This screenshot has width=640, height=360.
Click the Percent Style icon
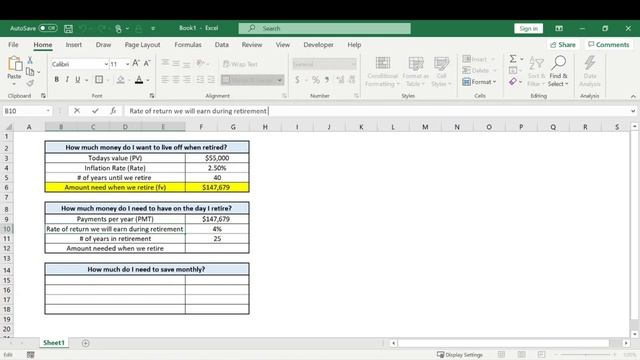point(316,80)
